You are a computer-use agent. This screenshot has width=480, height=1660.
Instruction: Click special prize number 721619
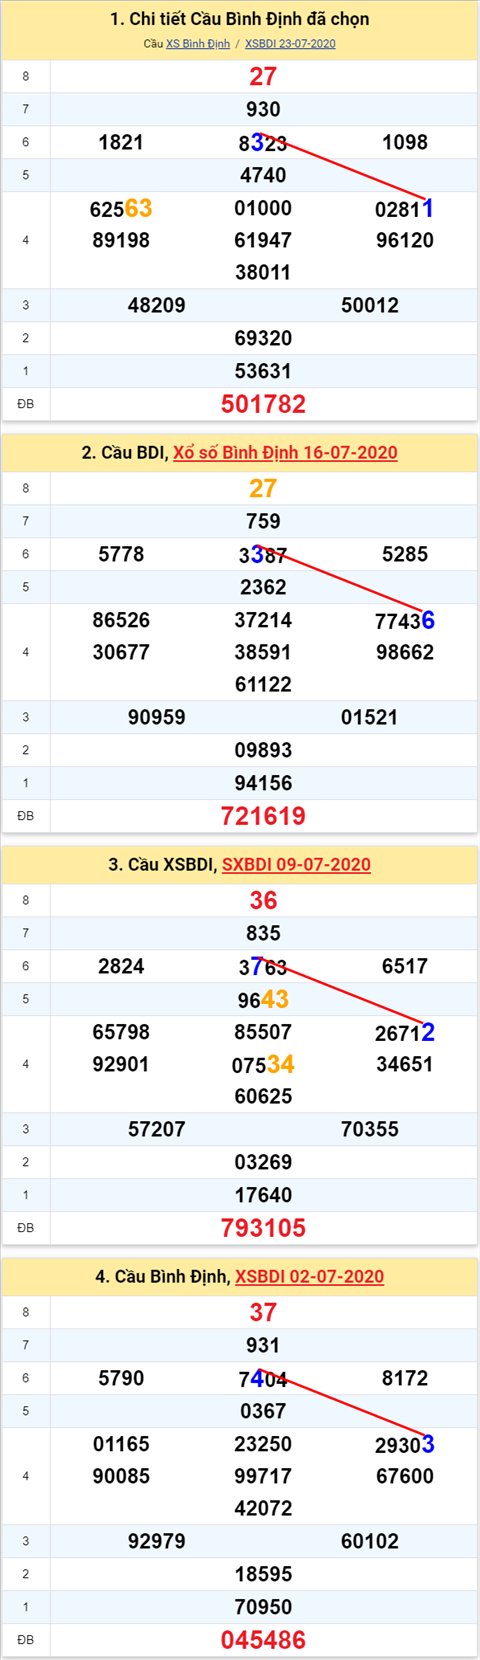(x=263, y=816)
